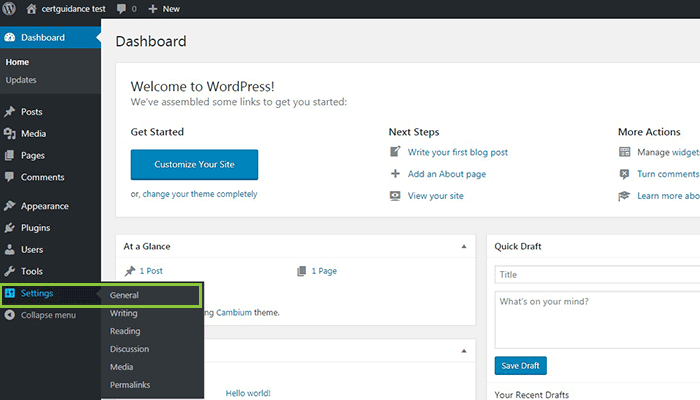Click the Collapse menu arrow icon
The width and height of the screenshot is (700, 400).
point(9,315)
